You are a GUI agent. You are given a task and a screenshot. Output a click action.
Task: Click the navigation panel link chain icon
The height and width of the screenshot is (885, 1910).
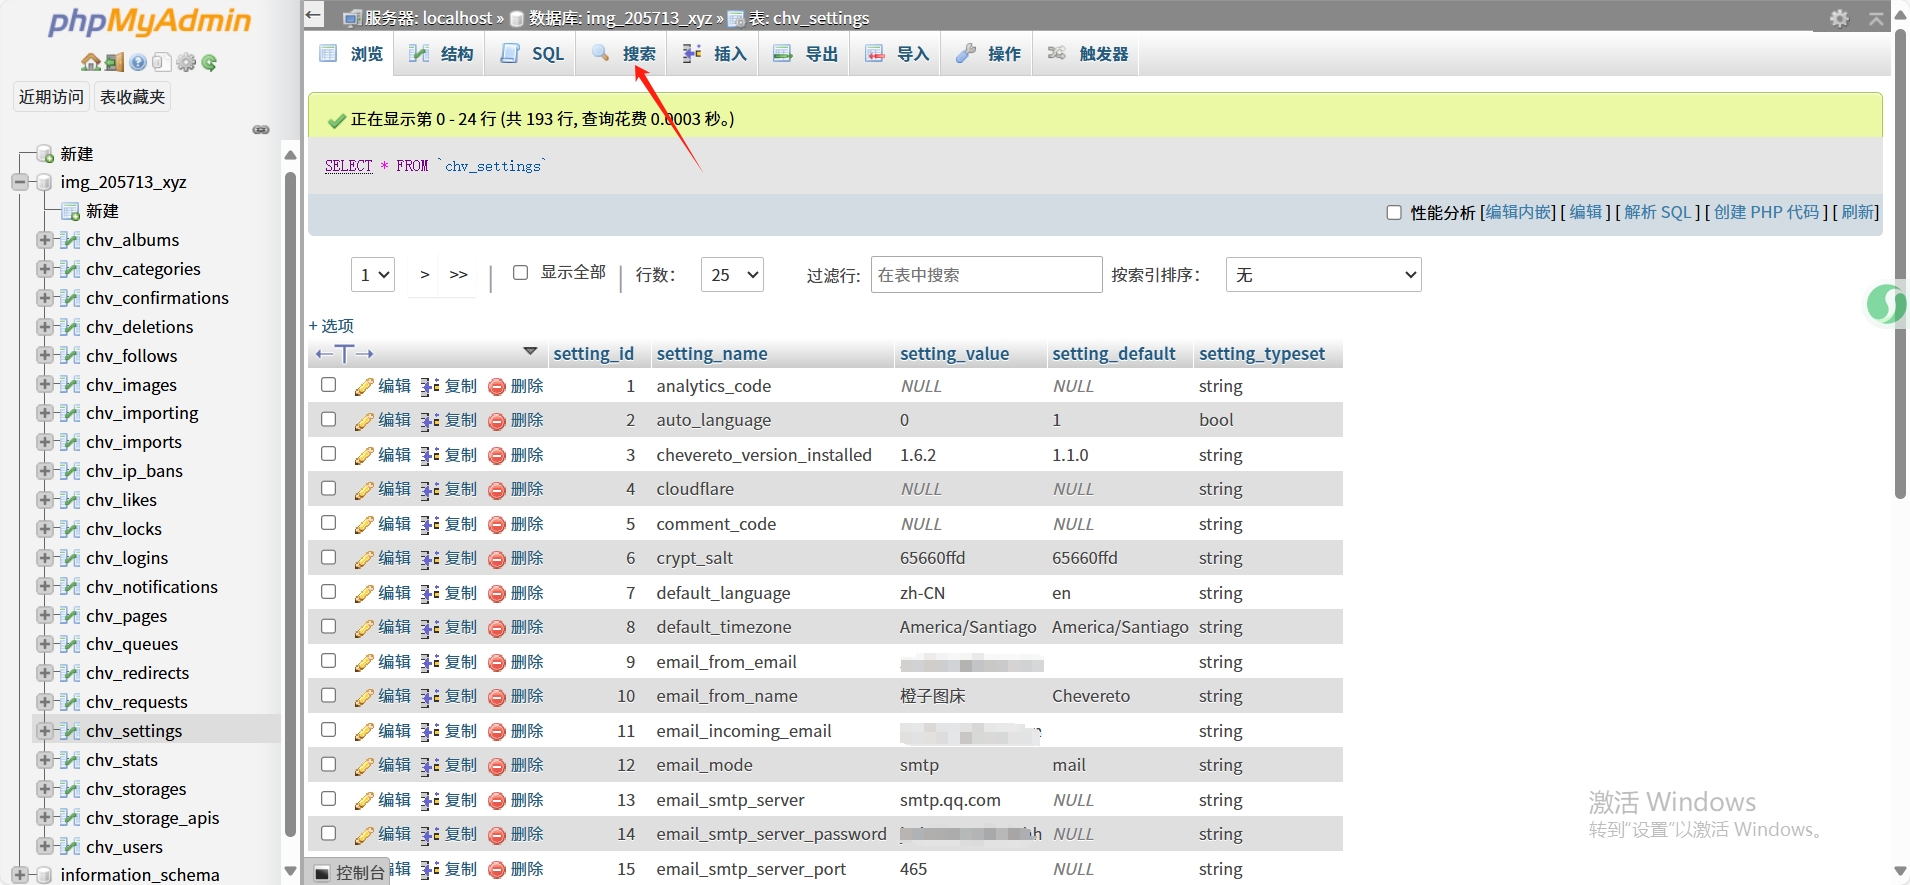(261, 130)
